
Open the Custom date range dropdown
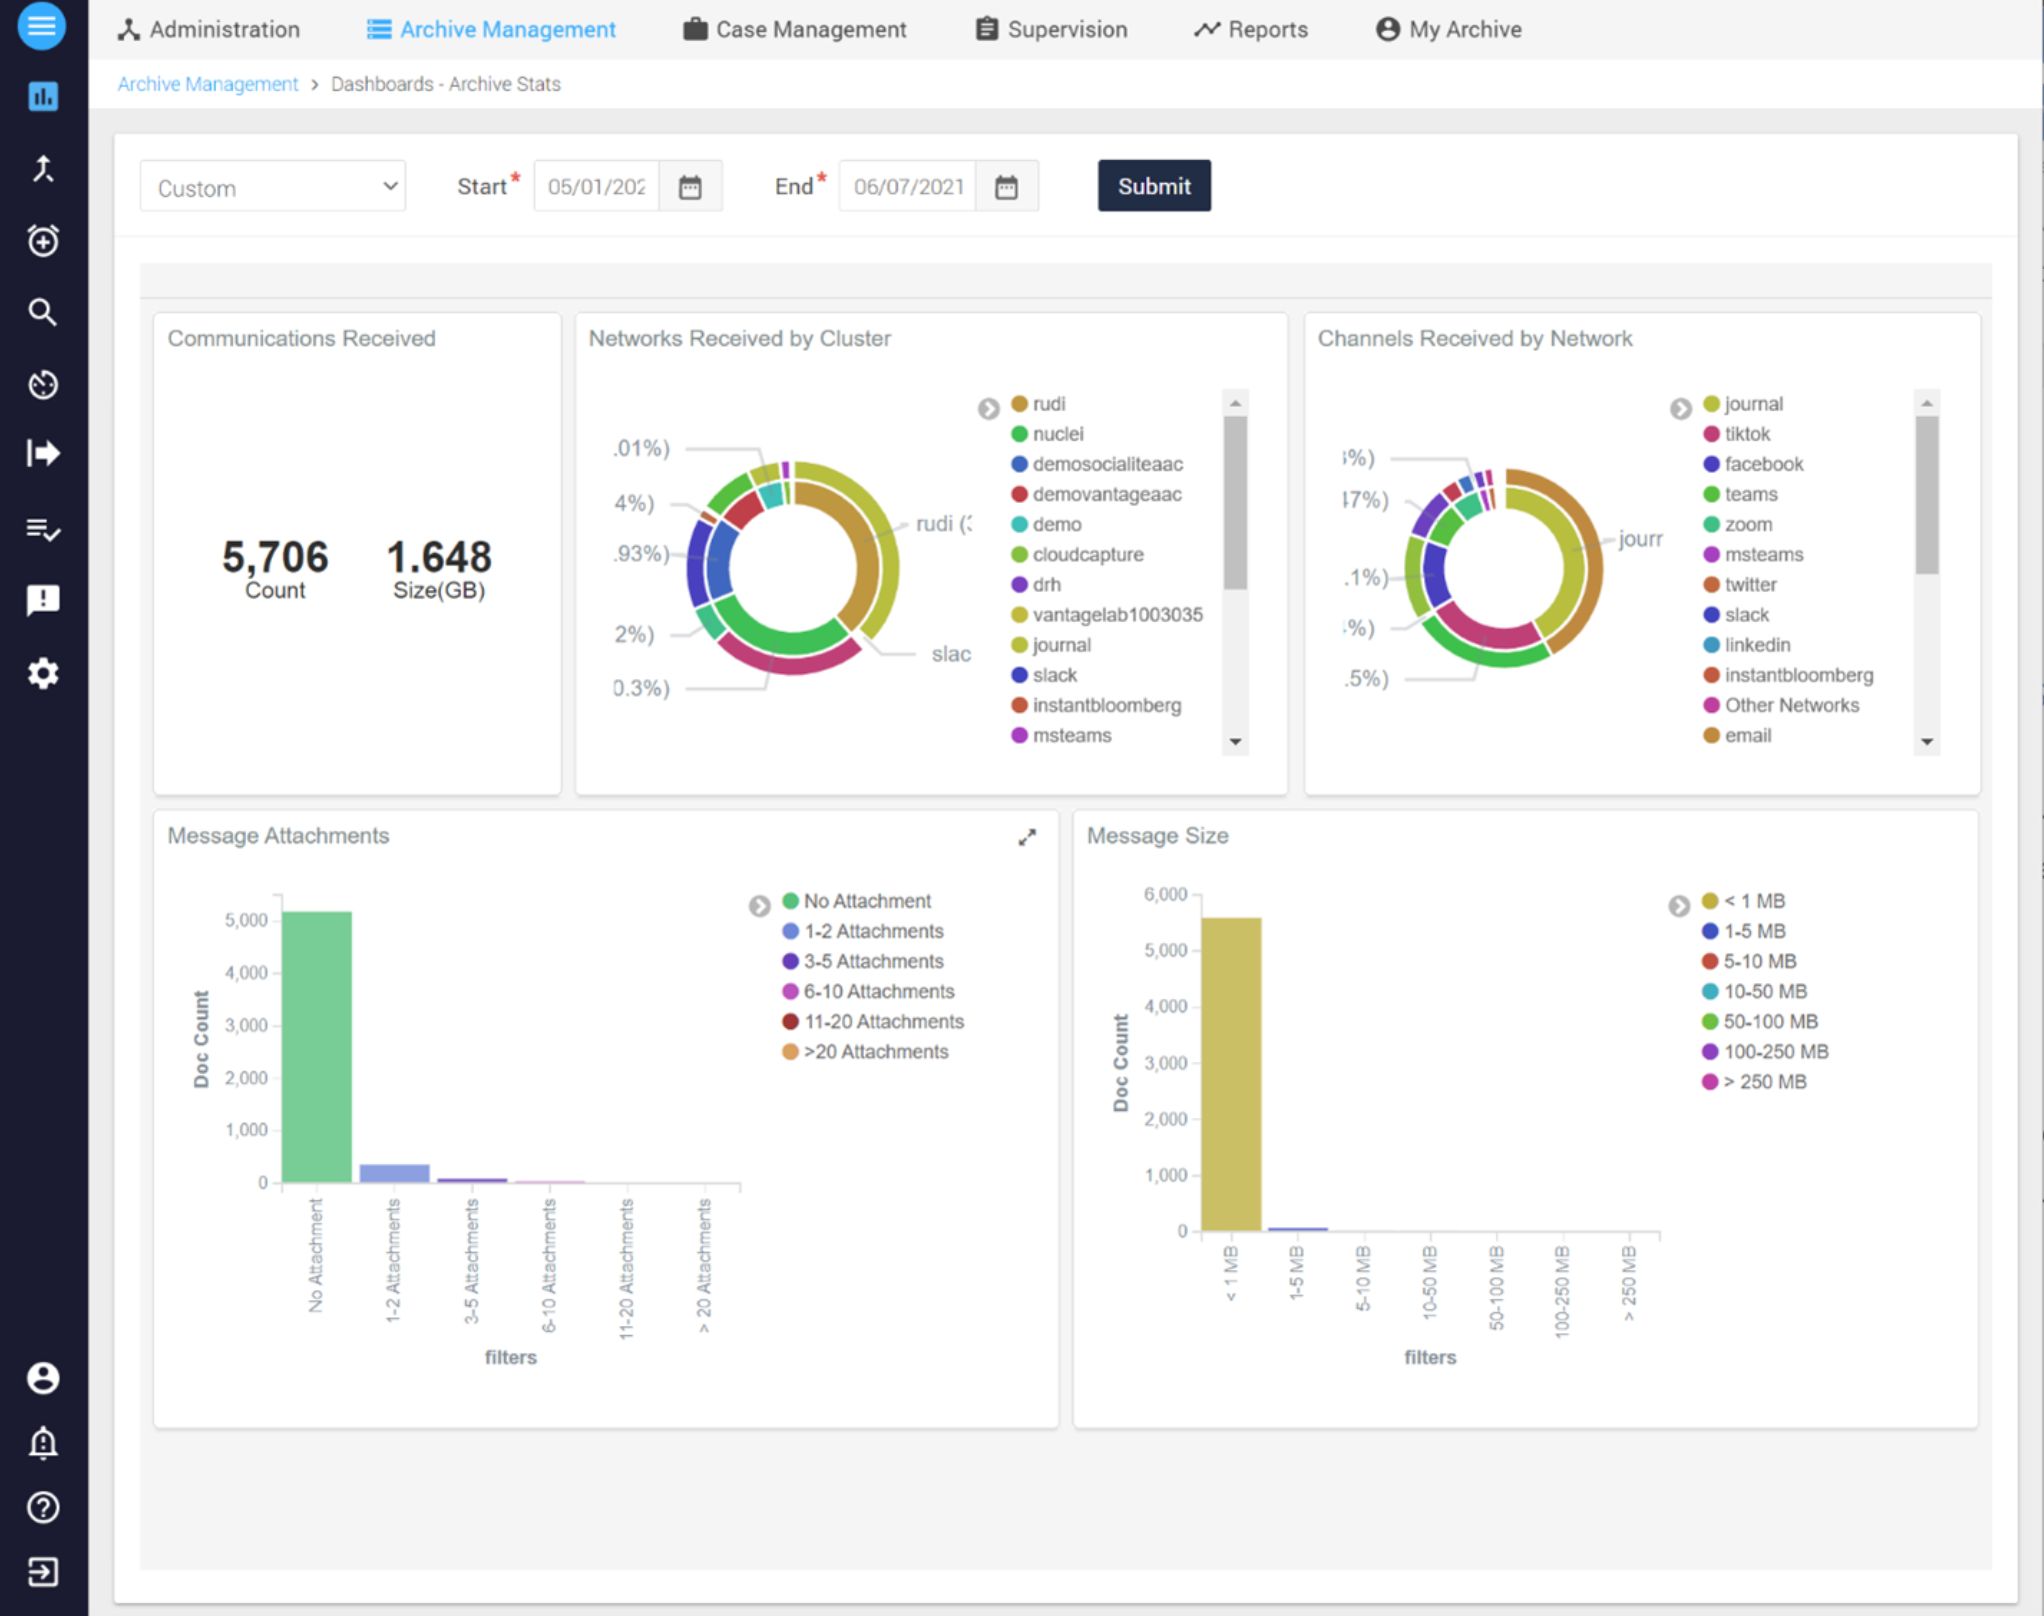pos(272,186)
